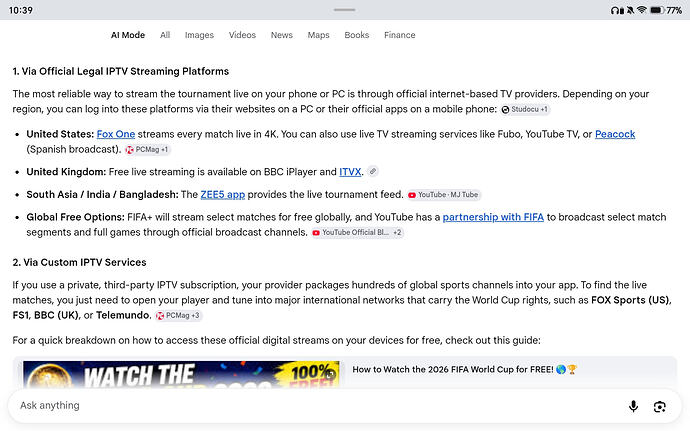Open Google Lens camera search icon
This screenshot has width=690, height=431.
pyautogui.click(x=659, y=406)
